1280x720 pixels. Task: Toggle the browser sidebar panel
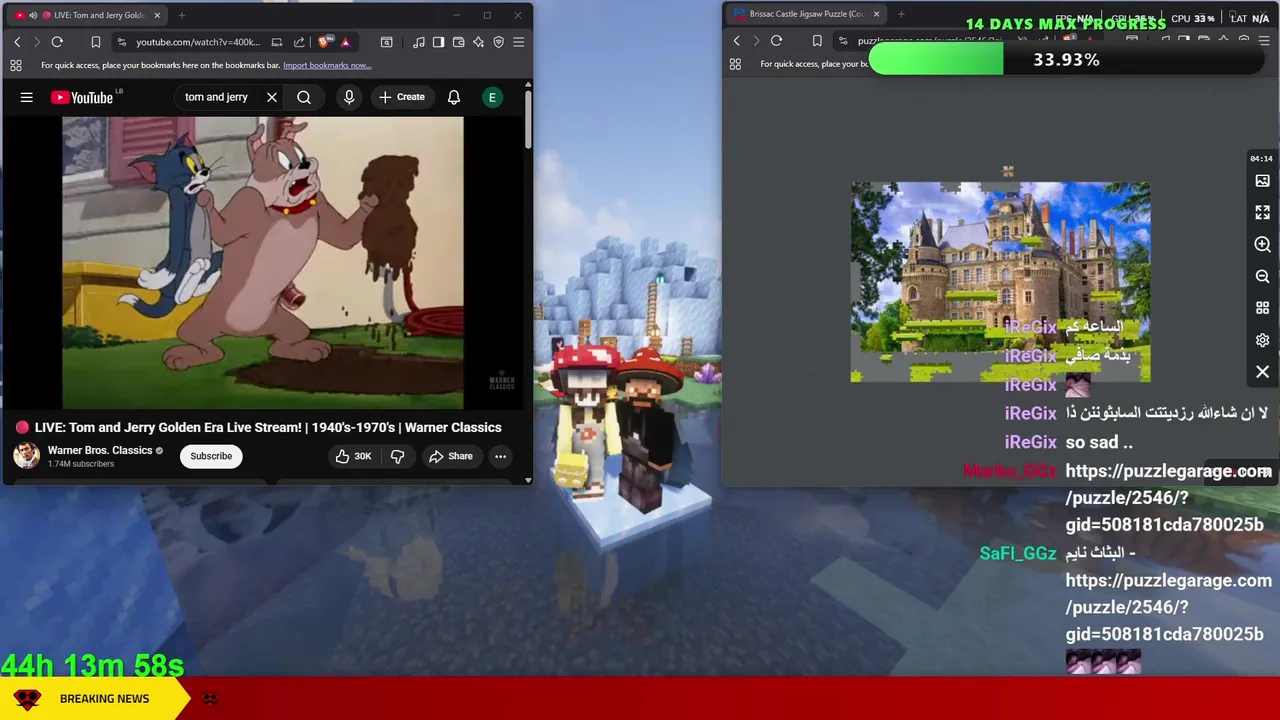tap(438, 42)
